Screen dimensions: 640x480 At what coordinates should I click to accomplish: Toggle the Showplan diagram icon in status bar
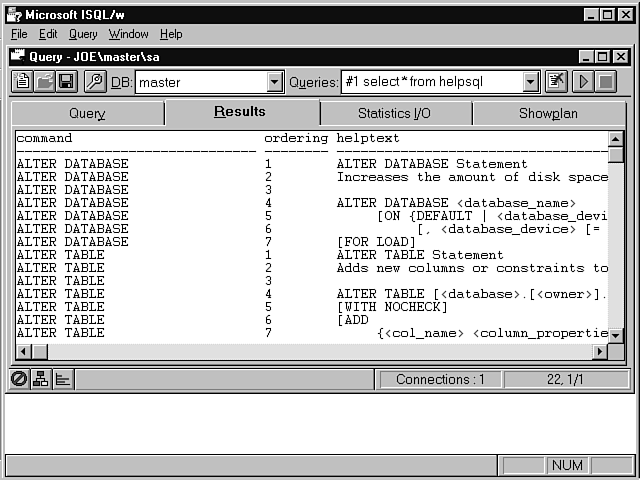pos(41,379)
